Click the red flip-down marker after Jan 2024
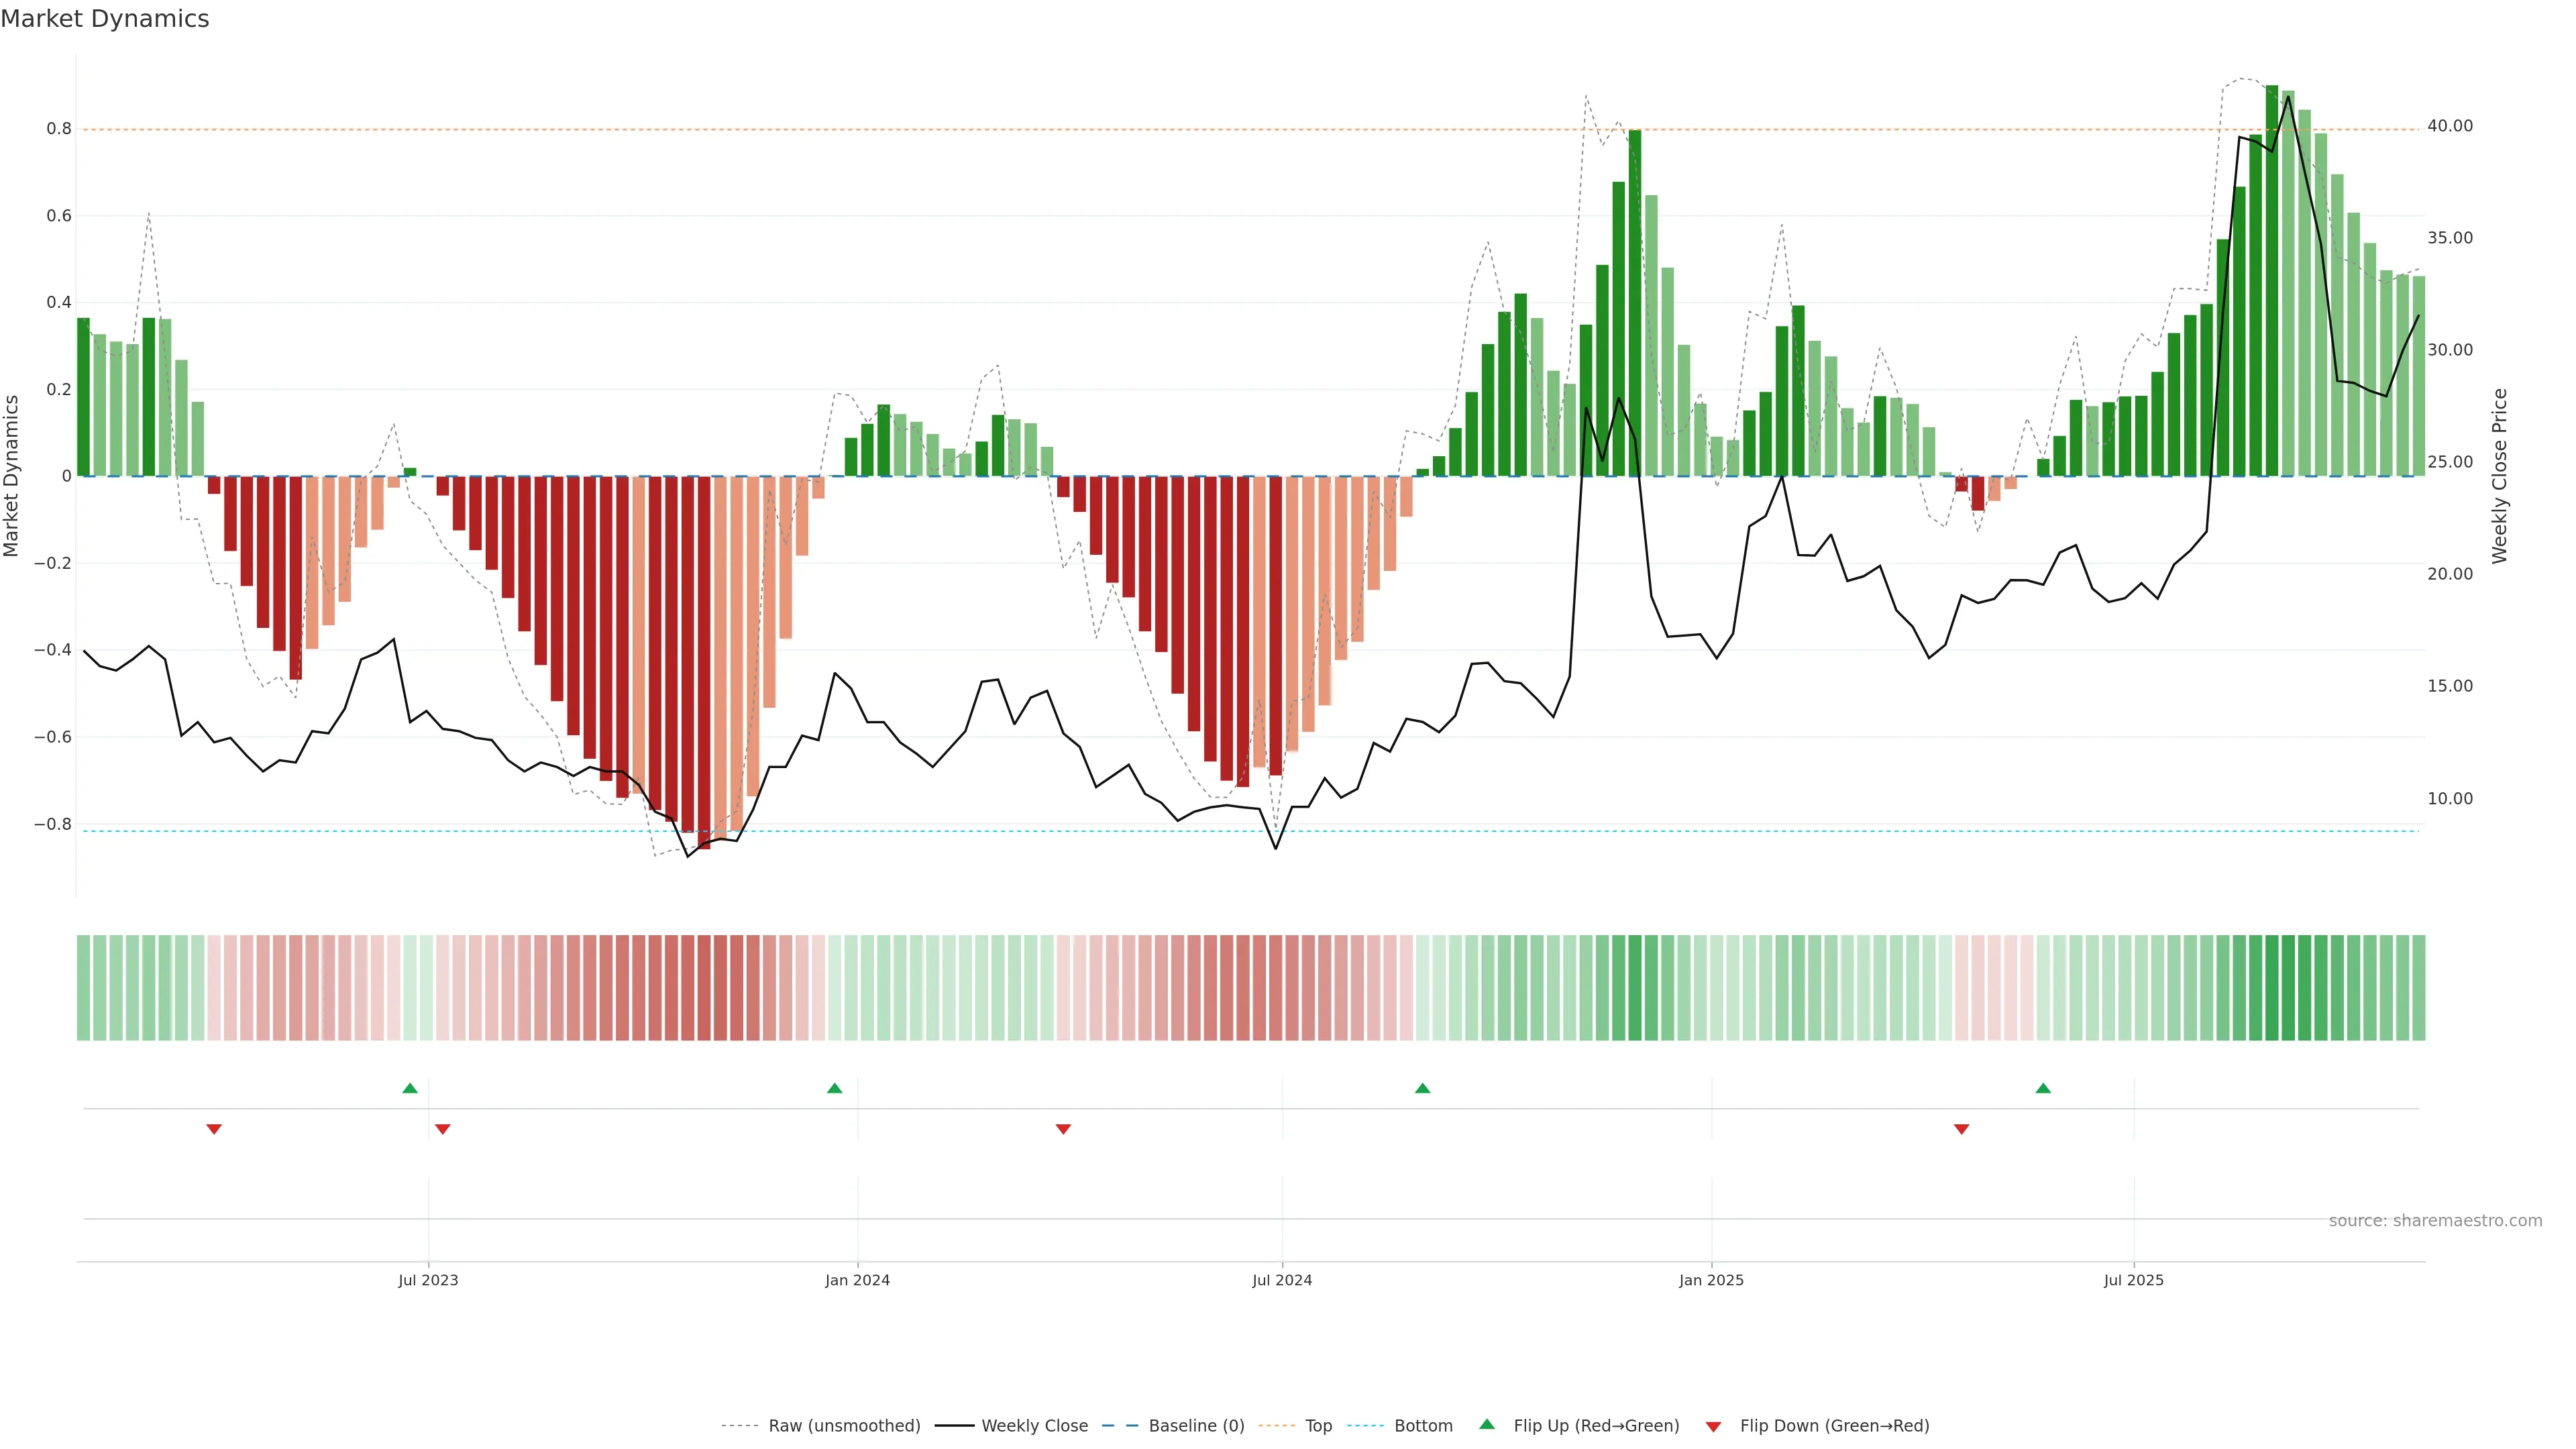The image size is (2576, 1449). (1063, 1129)
